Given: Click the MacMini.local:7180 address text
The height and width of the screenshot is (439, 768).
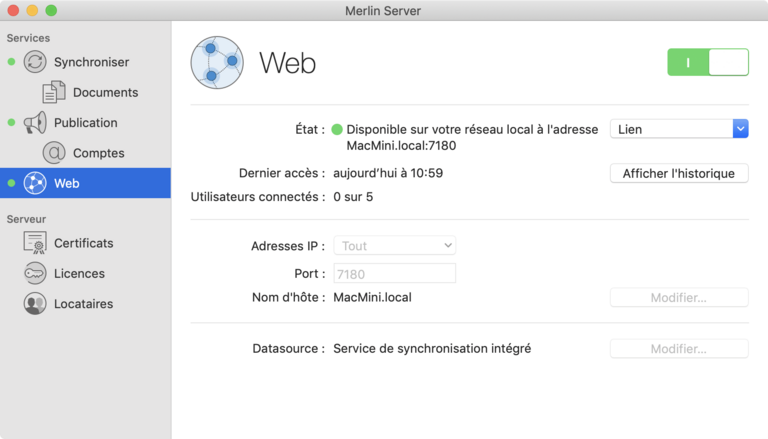Looking at the screenshot, I should tap(401, 146).
